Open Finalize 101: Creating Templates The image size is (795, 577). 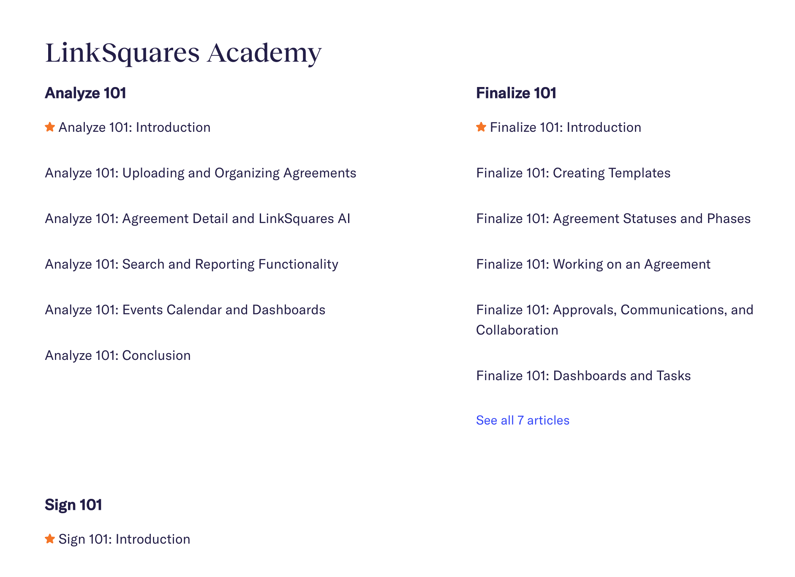[x=573, y=173]
